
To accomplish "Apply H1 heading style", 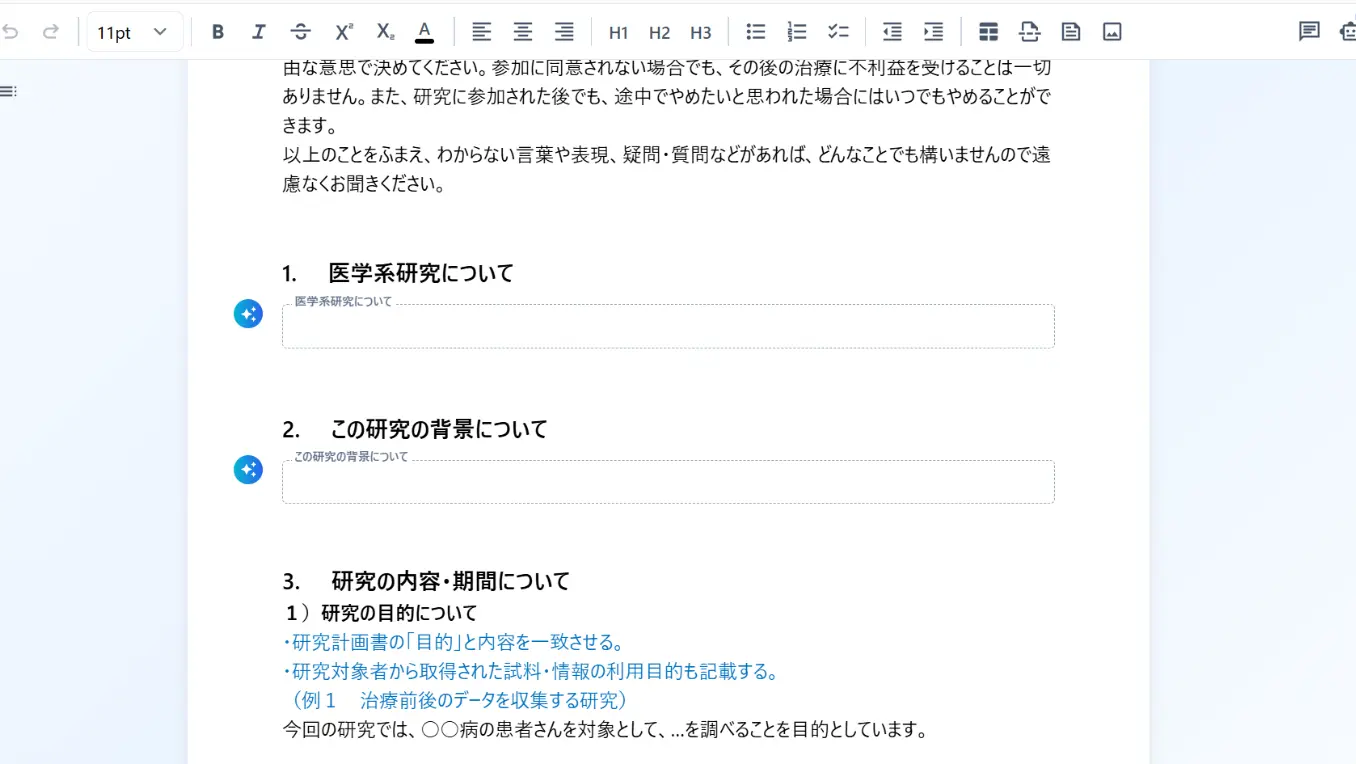I will 618,32.
